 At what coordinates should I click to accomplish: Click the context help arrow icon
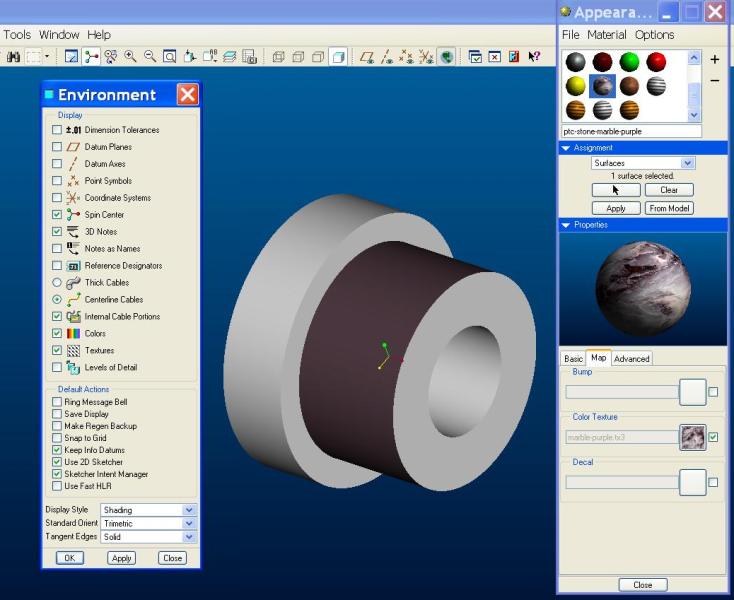click(534, 57)
